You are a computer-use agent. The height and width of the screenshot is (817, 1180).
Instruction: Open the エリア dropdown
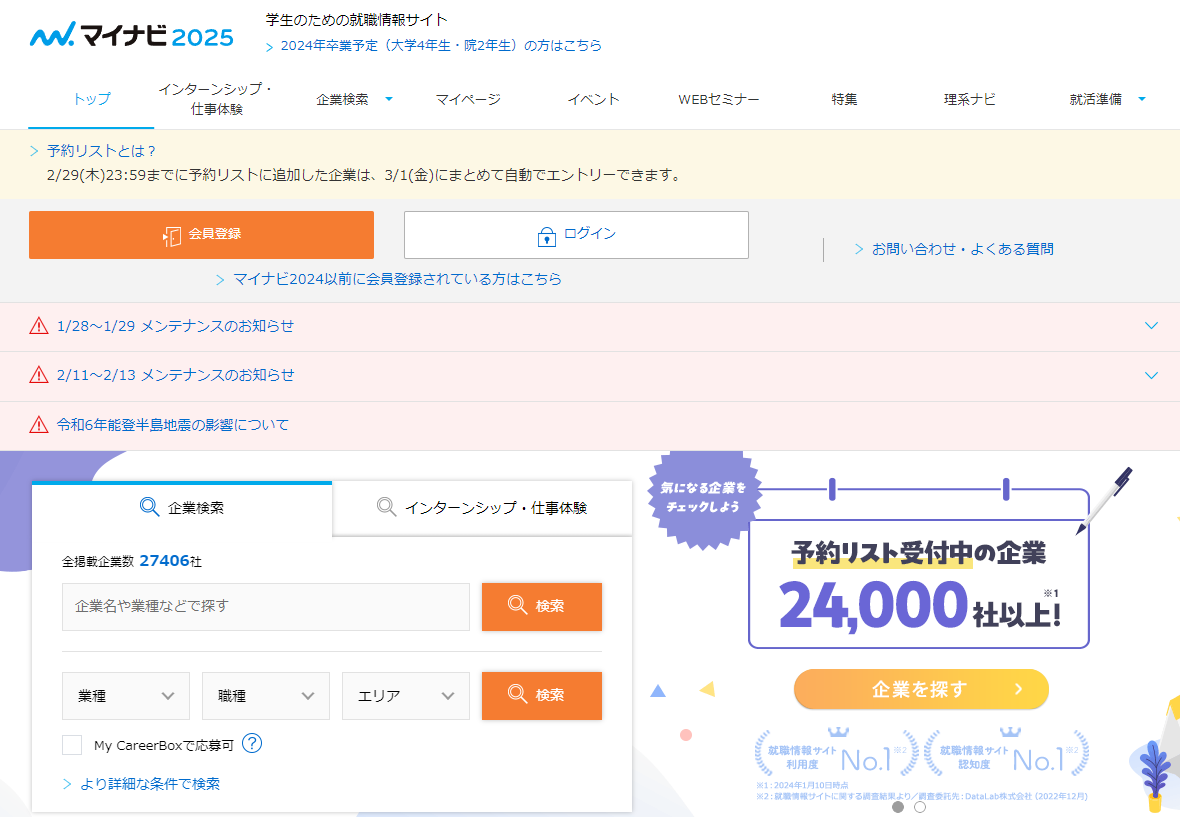click(x=406, y=696)
